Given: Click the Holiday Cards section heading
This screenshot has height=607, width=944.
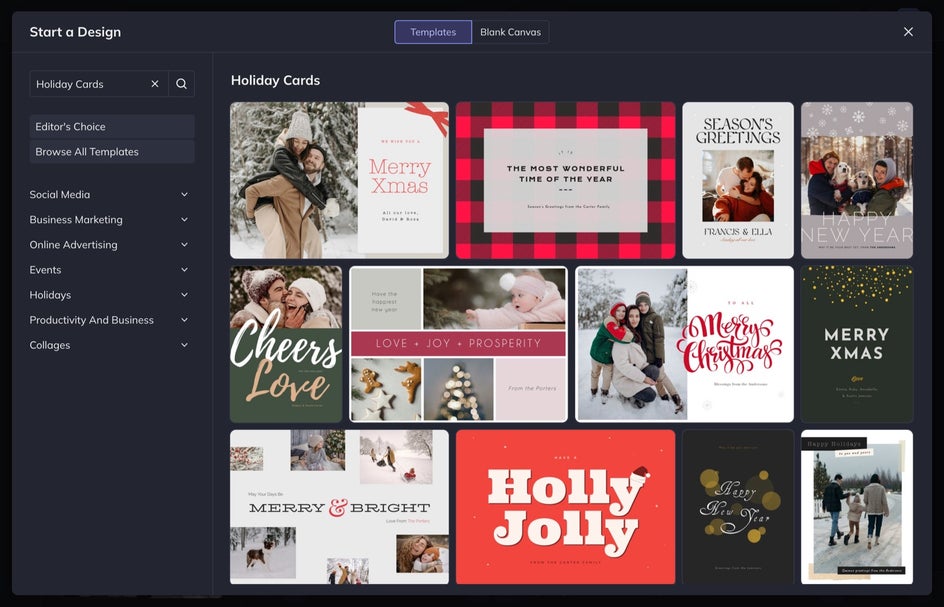Looking at the screenshot, I should [275, 80].
